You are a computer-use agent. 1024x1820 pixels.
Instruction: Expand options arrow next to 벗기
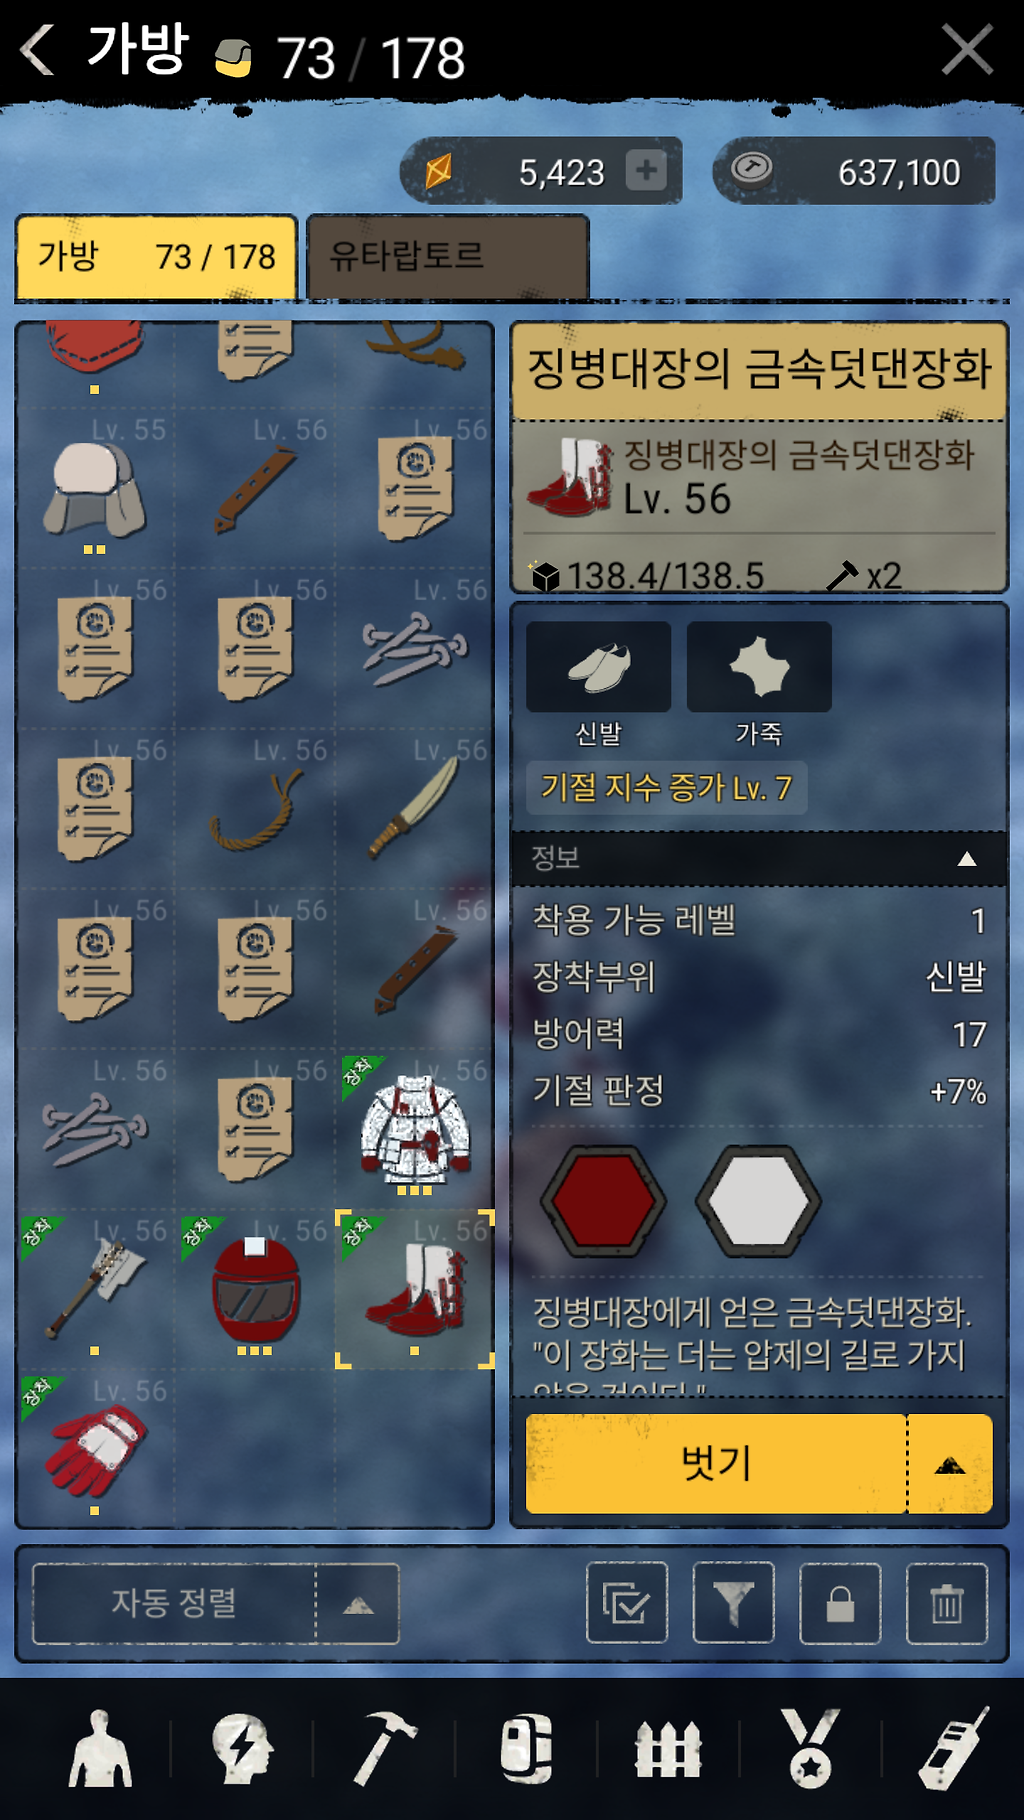[x=950, y=1464]
